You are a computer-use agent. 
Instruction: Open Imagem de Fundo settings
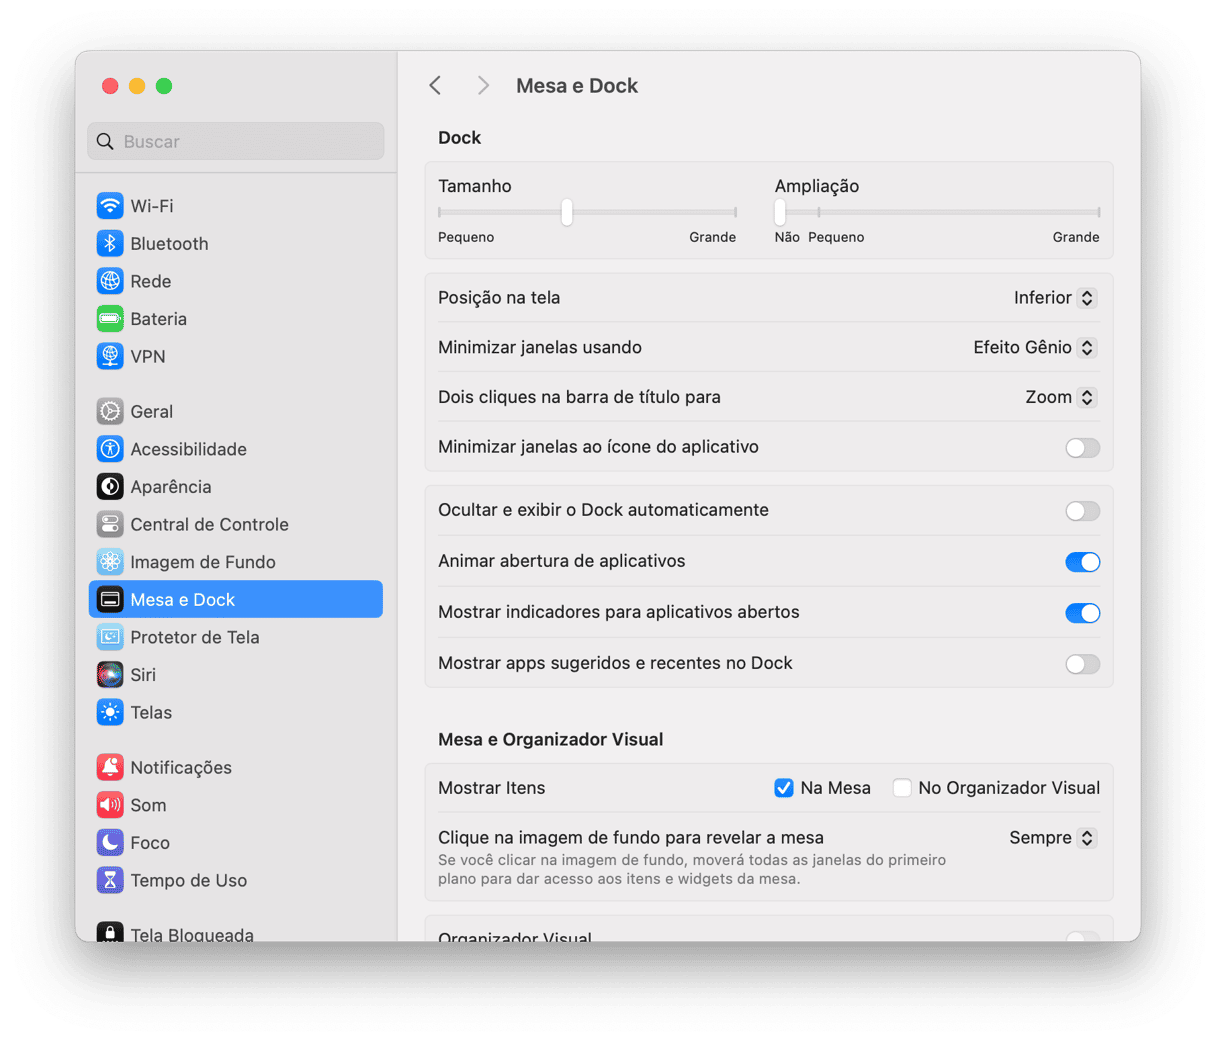point(236,562)
